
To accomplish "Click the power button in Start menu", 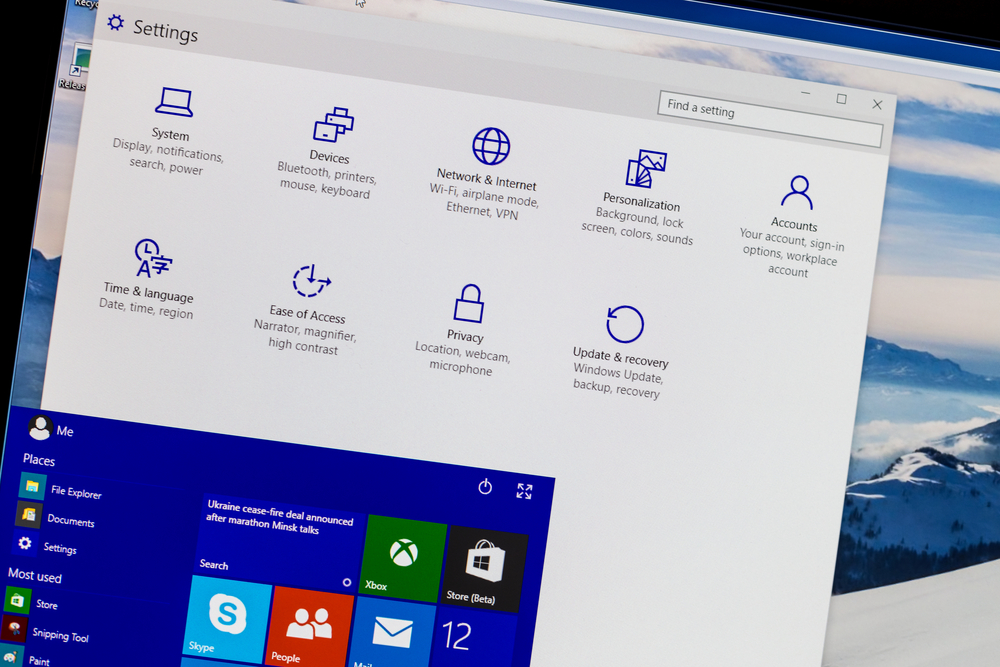I will [x=485, y=487].
